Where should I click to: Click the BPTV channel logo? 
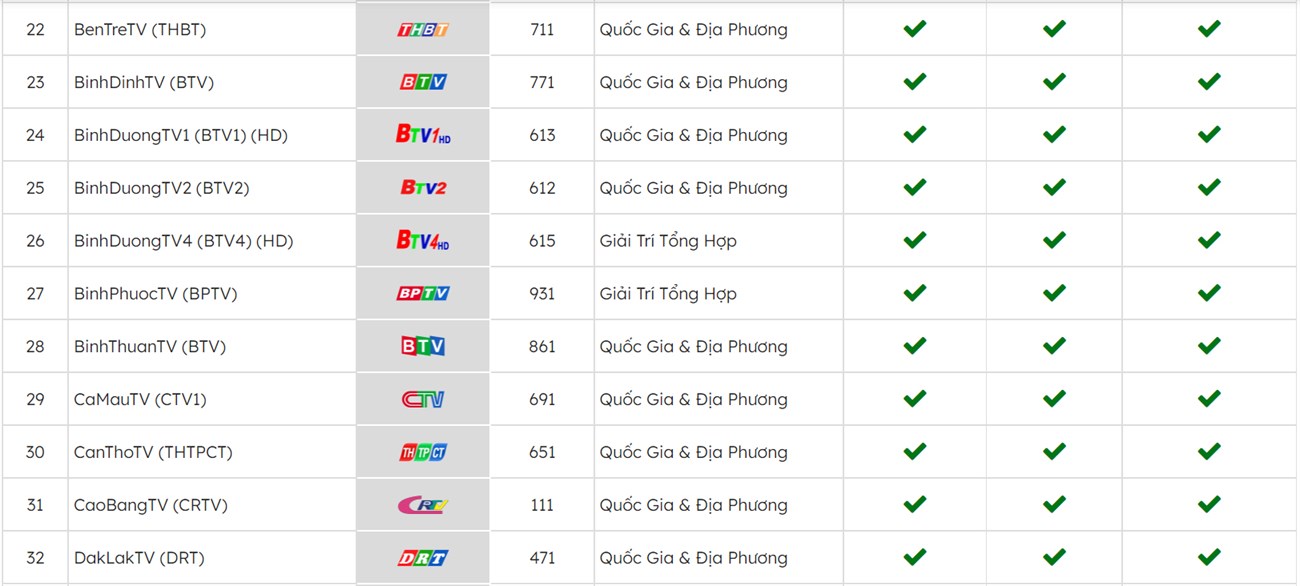(423, 294)
